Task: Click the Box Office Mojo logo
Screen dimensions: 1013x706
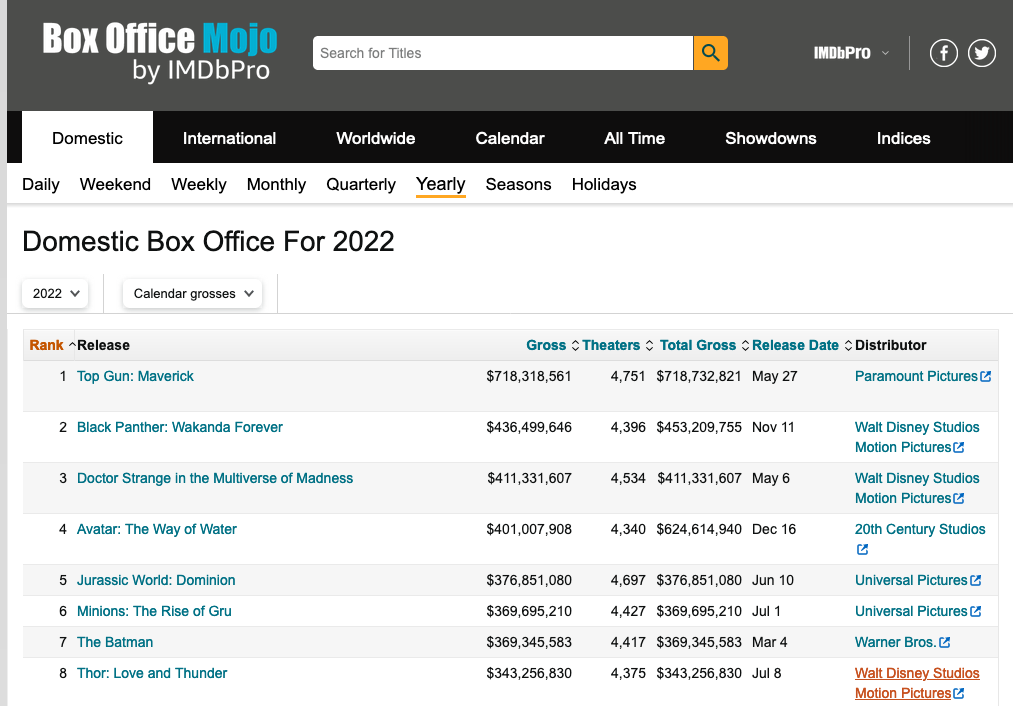Action: coord(160,52)
